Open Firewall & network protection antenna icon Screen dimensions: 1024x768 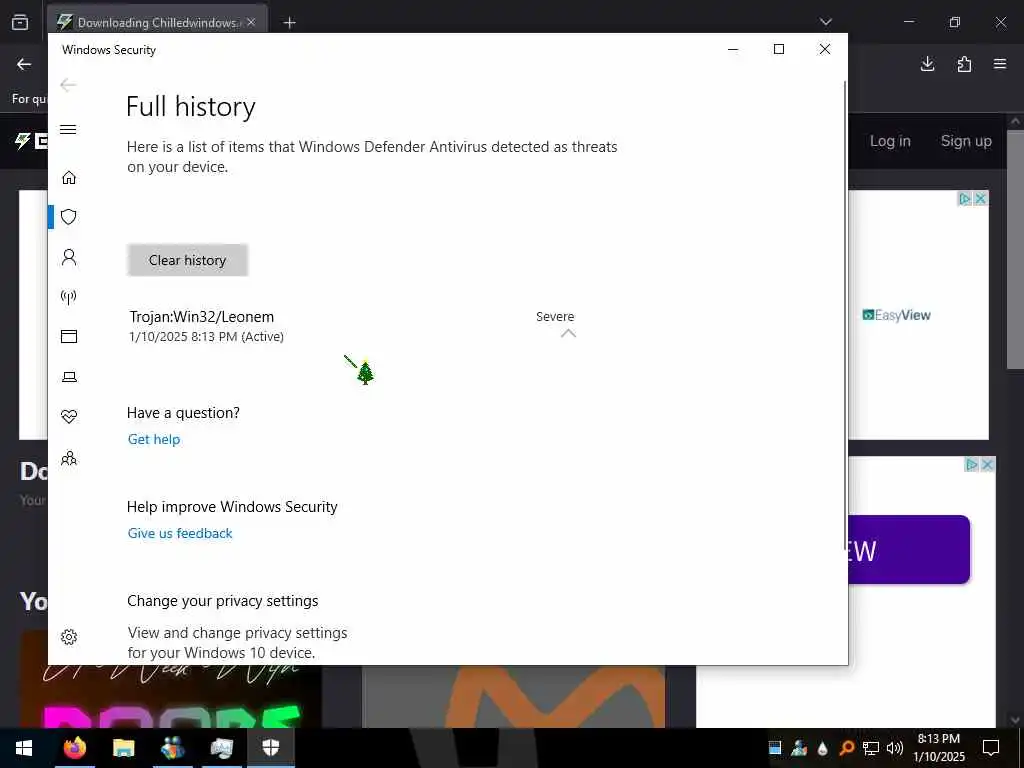tap(69, 297)
